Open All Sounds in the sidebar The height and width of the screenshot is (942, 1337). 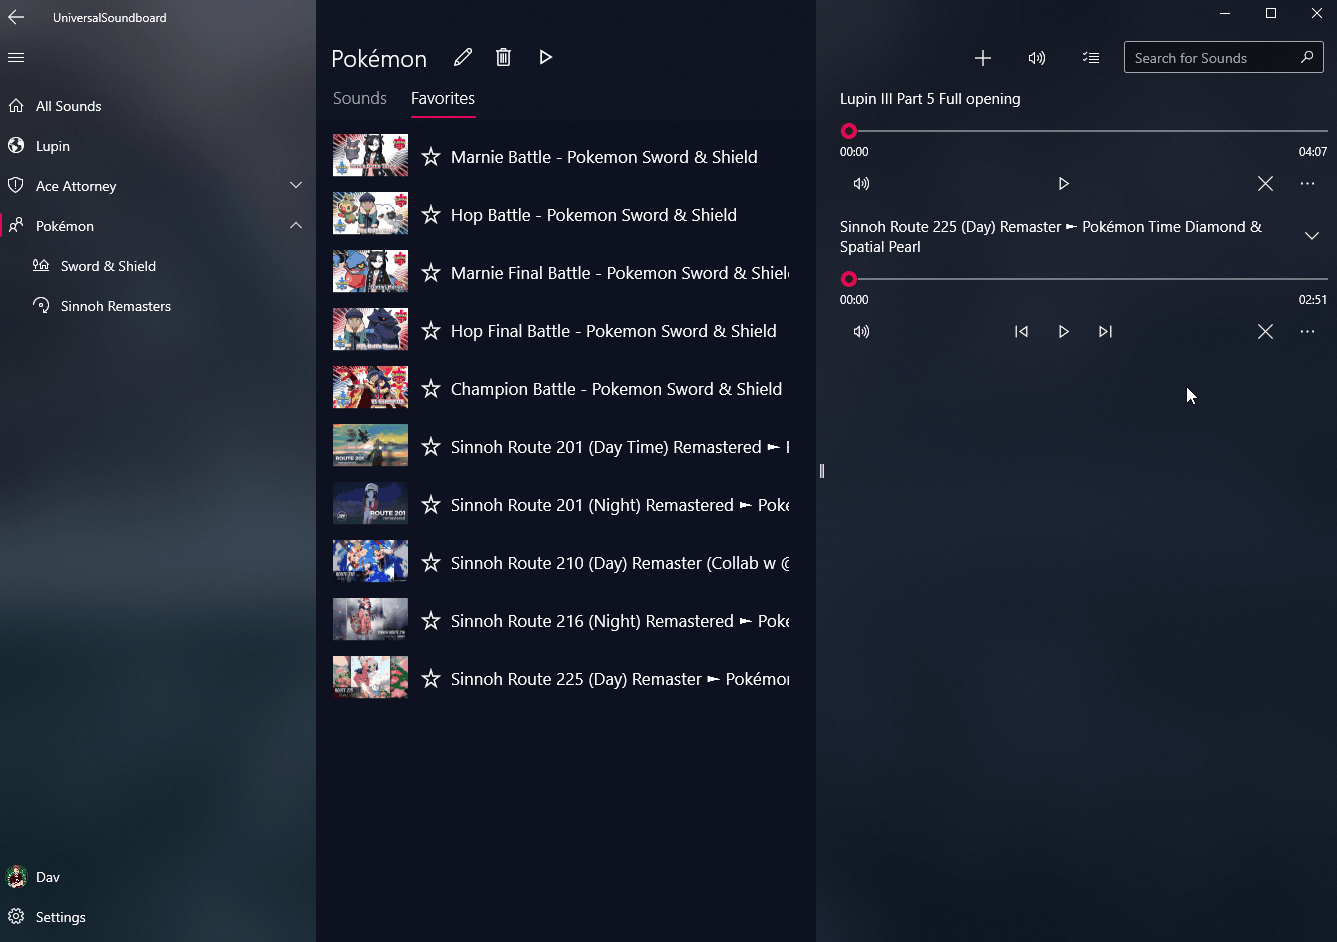(158, 106)
